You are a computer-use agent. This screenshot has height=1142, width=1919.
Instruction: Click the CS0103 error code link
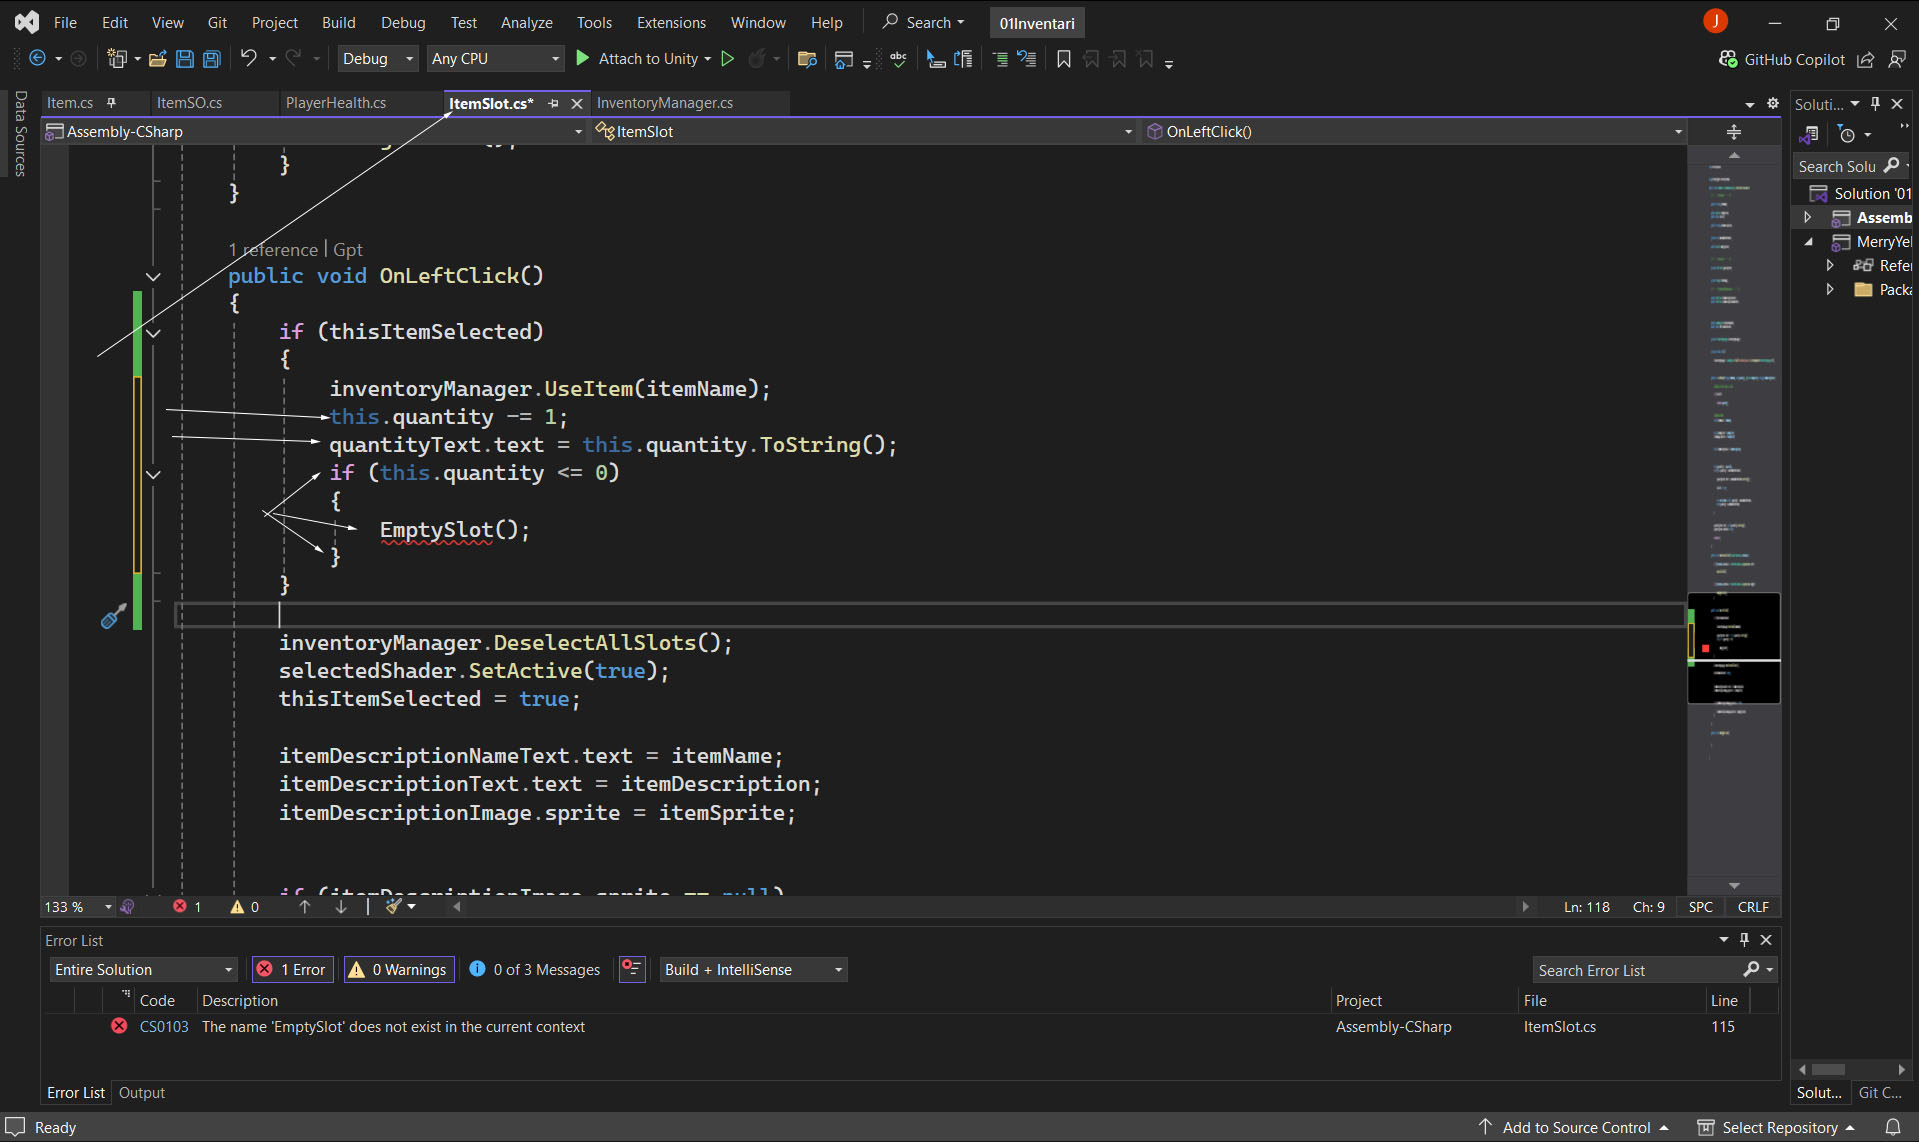pyautogui.click(x=164, y=1027)
